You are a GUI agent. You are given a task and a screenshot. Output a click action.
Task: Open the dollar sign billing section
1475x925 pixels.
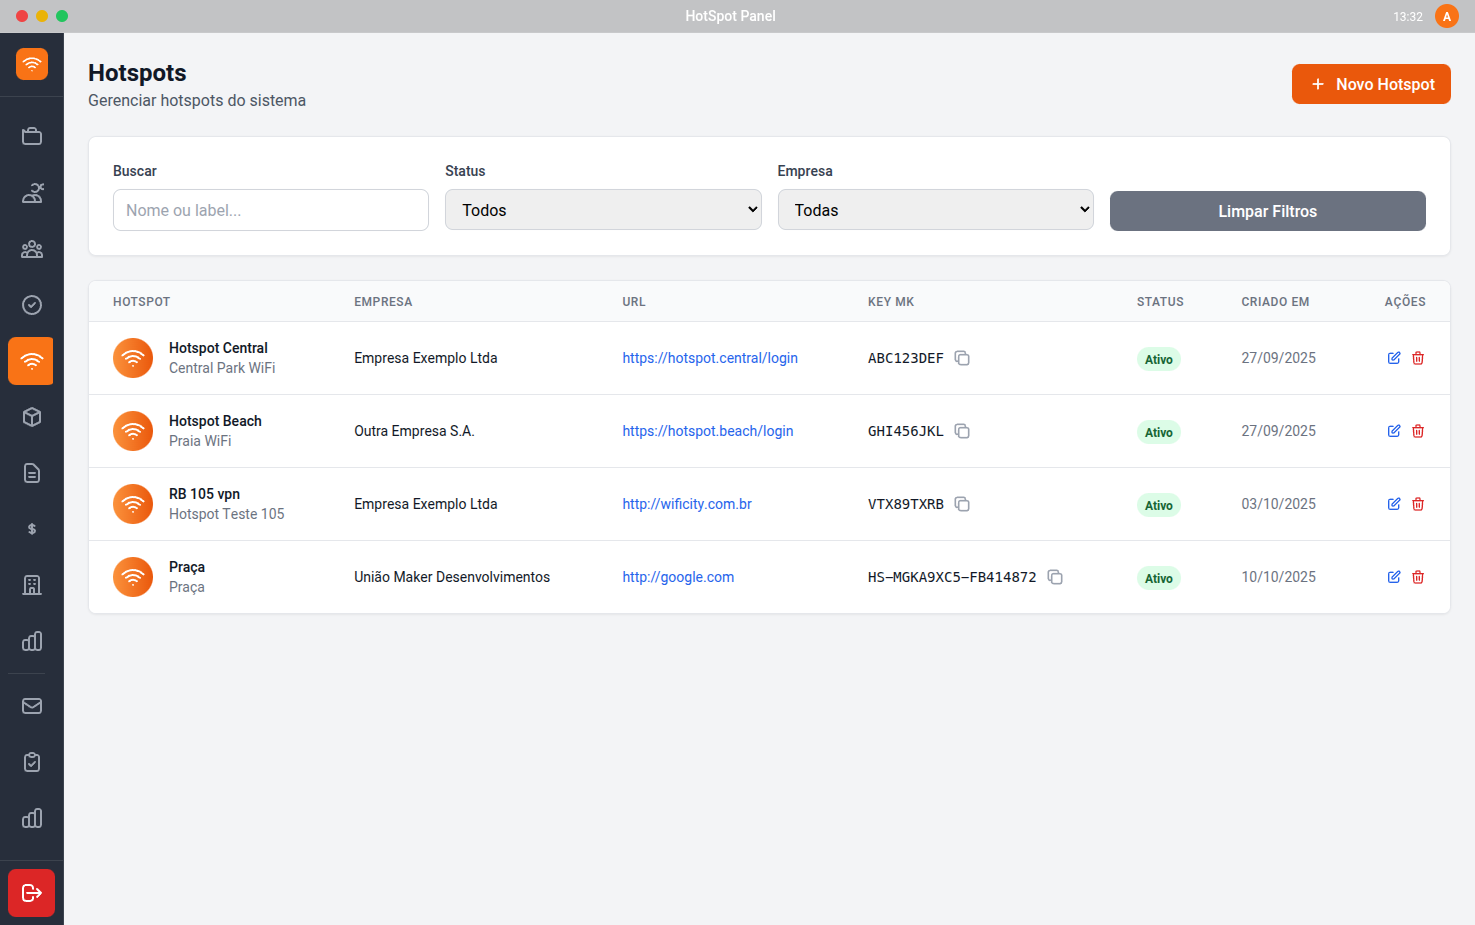pos(32,529)
